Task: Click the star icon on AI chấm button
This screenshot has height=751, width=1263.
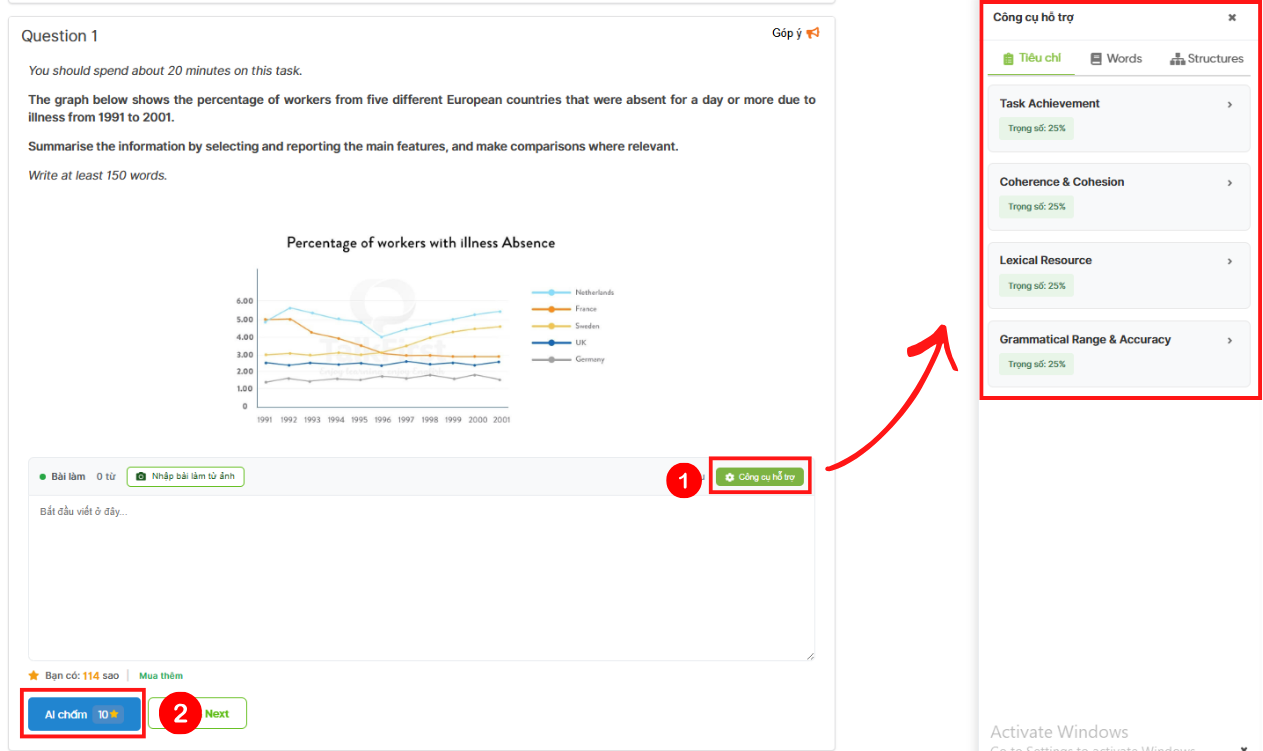Action: tap(114, 714)
